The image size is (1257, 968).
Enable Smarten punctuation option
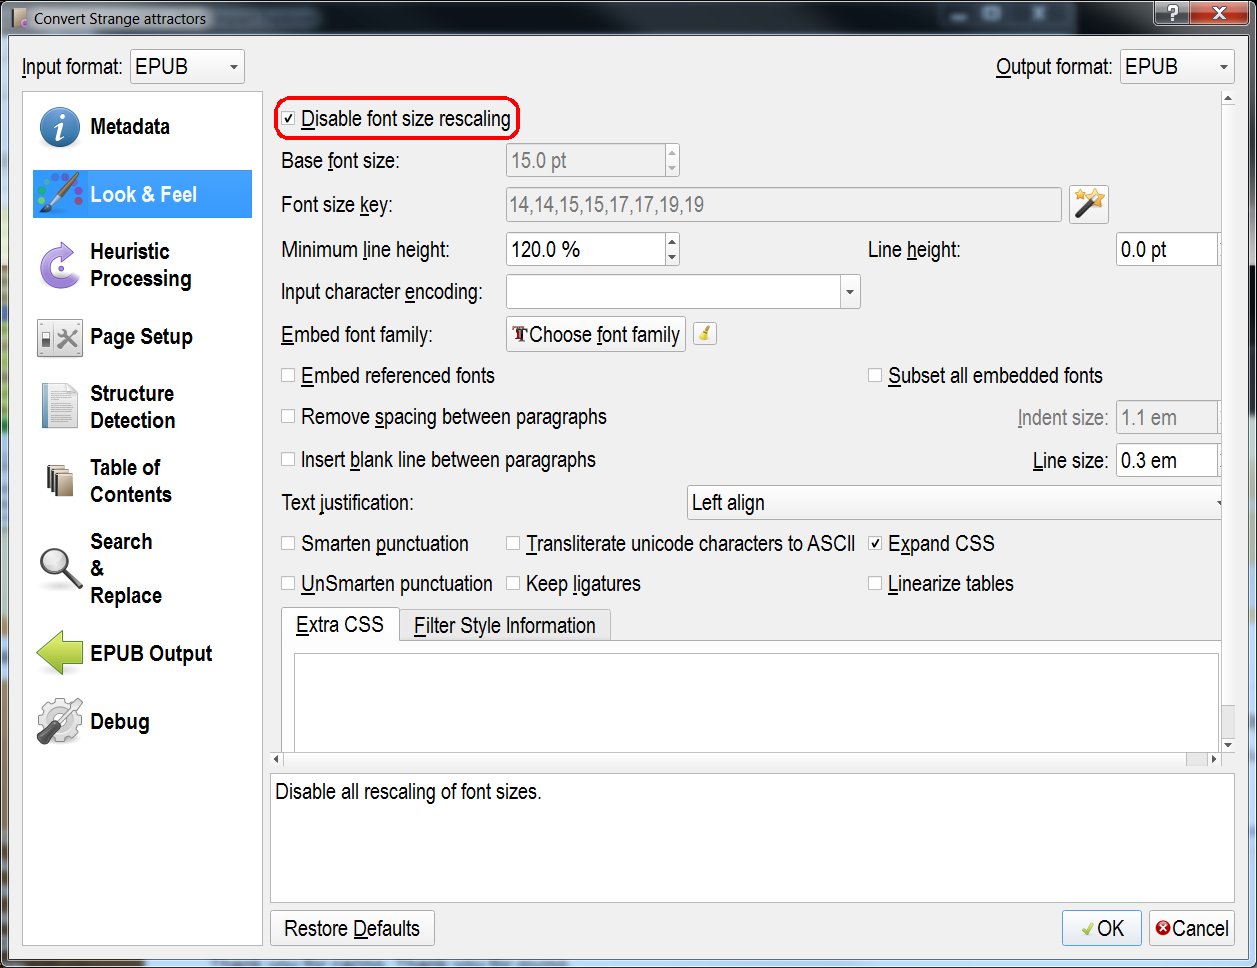[x=288, y=544]
